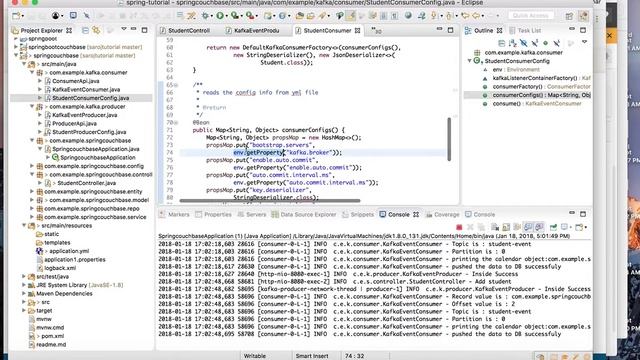This screenshot has width=640, height=360.
Task: Click the Terminate red square in Console
Action: coord(459,227)
